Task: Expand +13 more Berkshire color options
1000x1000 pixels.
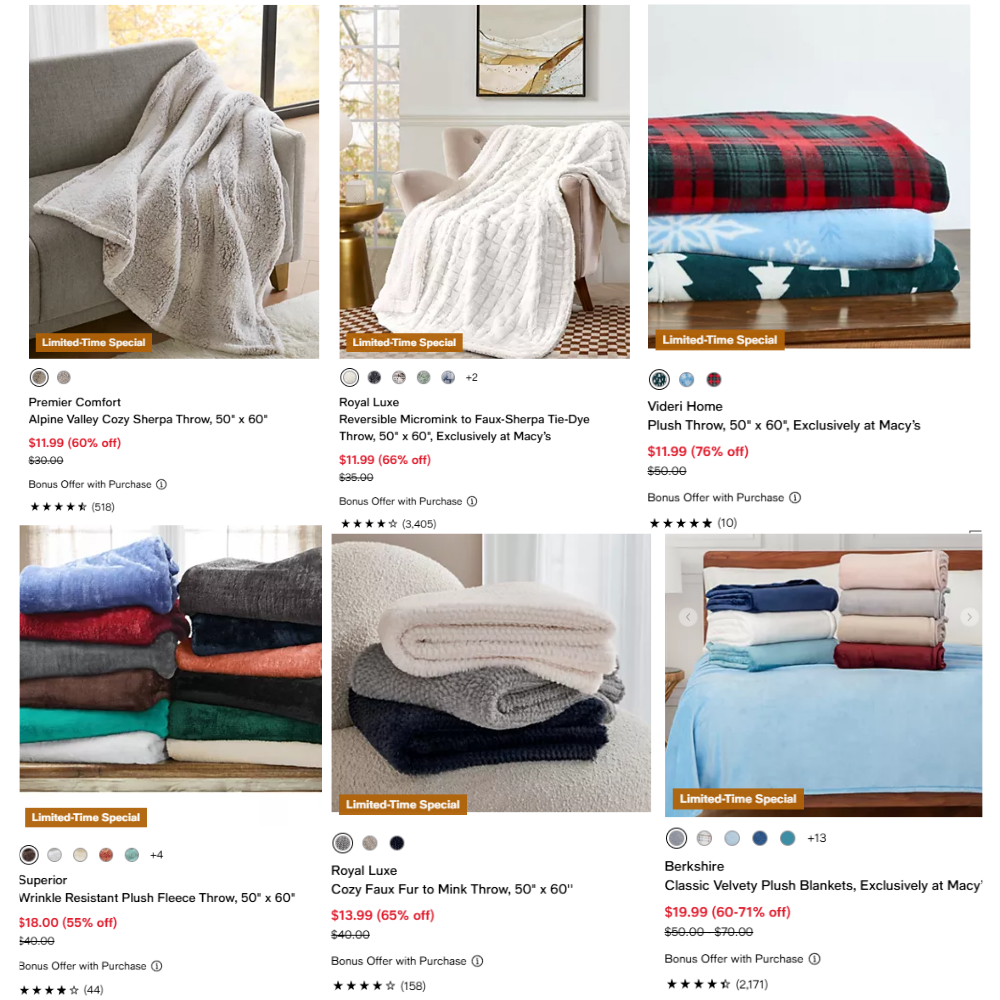Action: 816,838
